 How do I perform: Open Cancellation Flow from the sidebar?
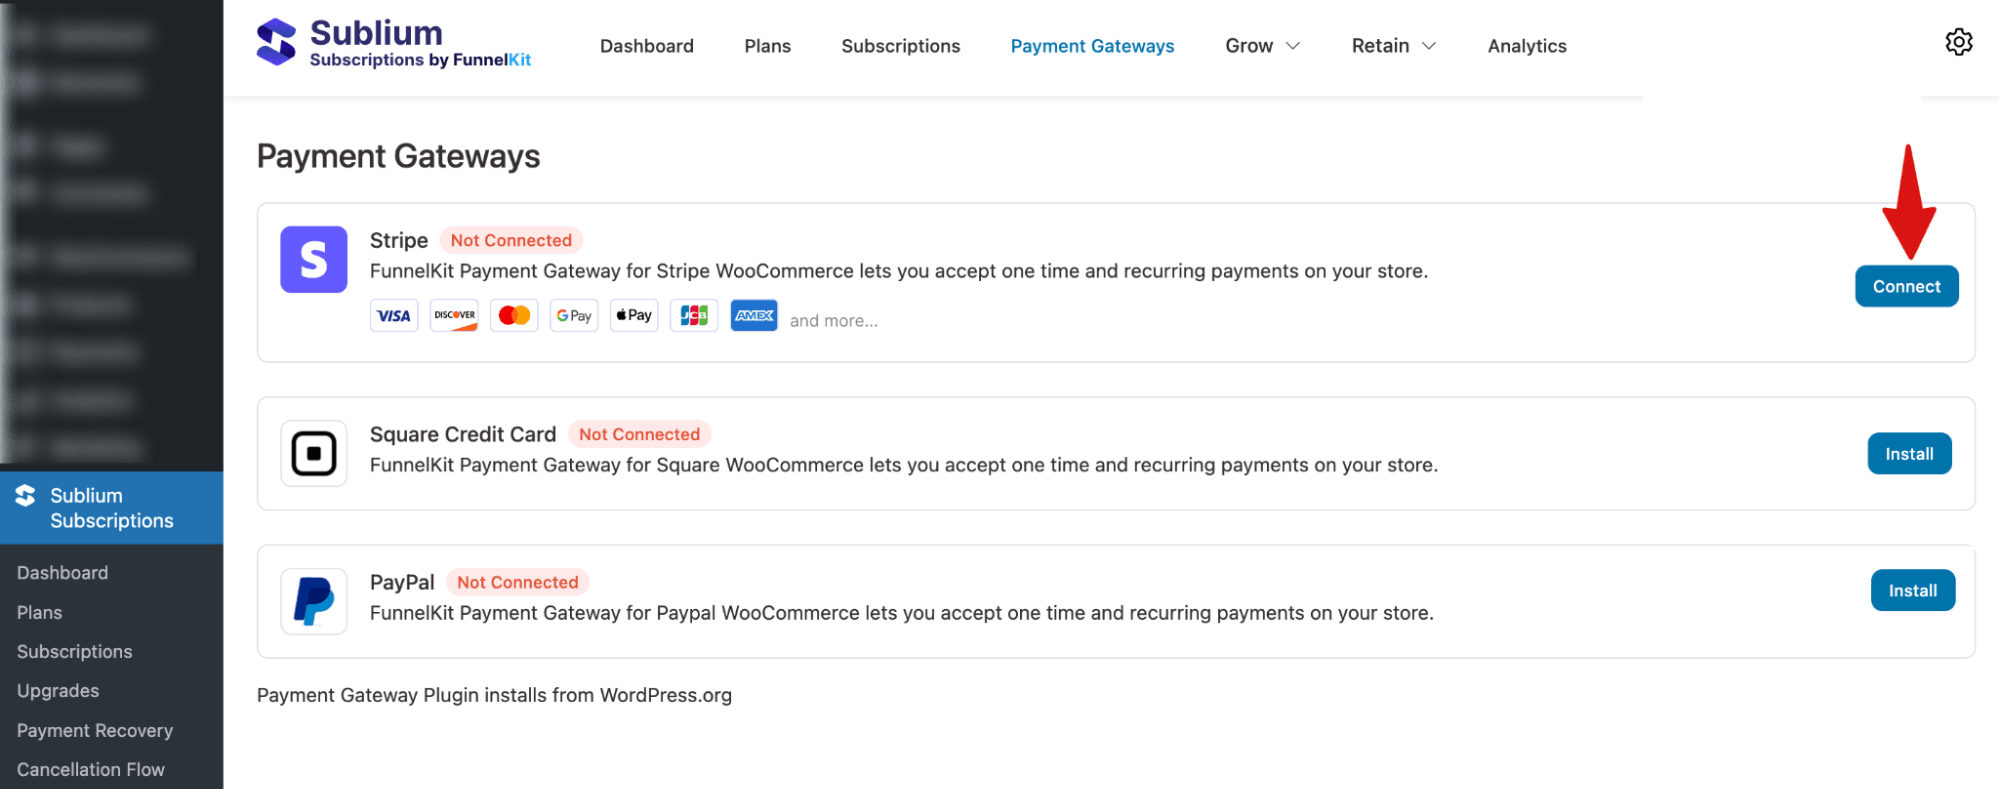[x=90, y=769]
